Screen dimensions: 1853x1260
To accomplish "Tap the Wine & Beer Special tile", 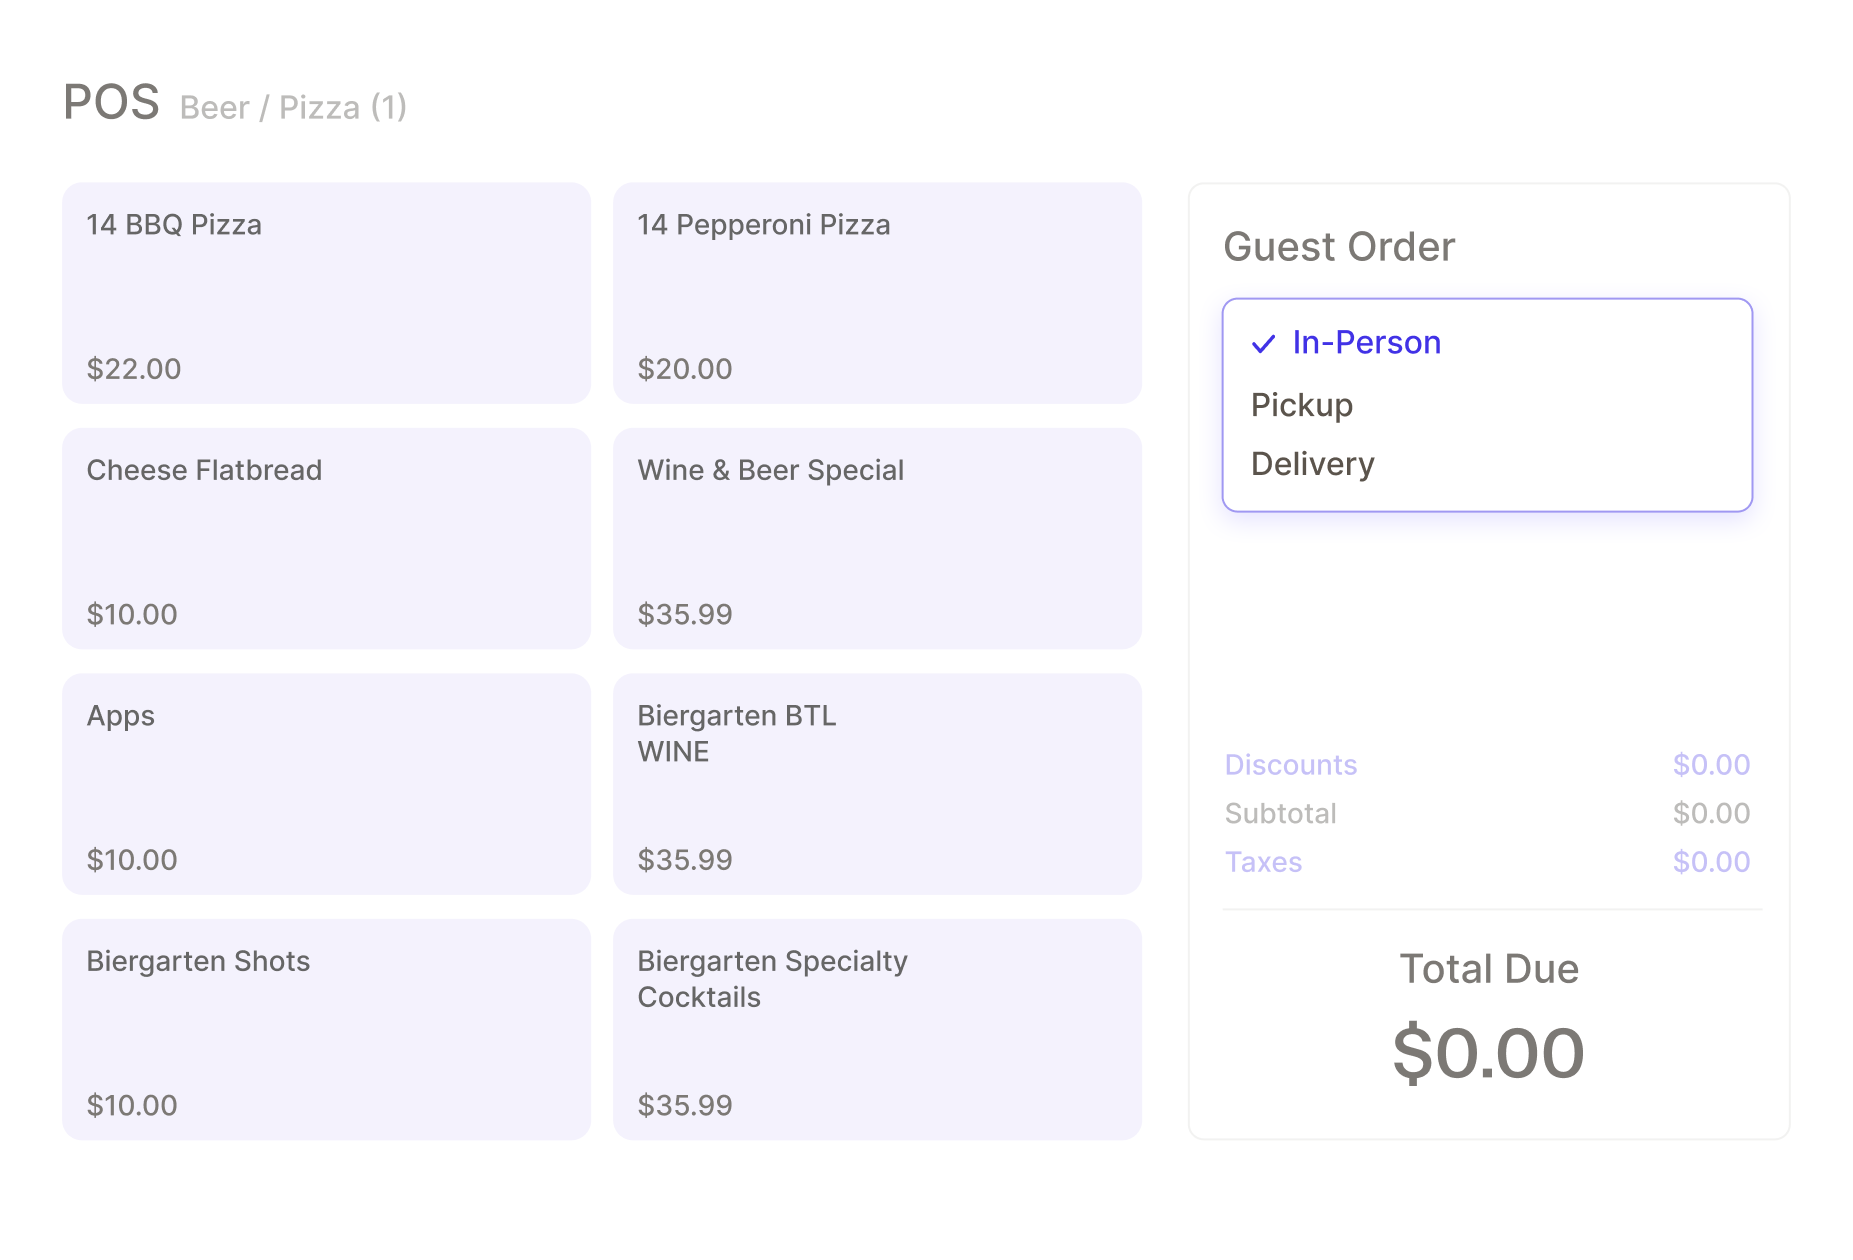I will (x=877, y=538).
